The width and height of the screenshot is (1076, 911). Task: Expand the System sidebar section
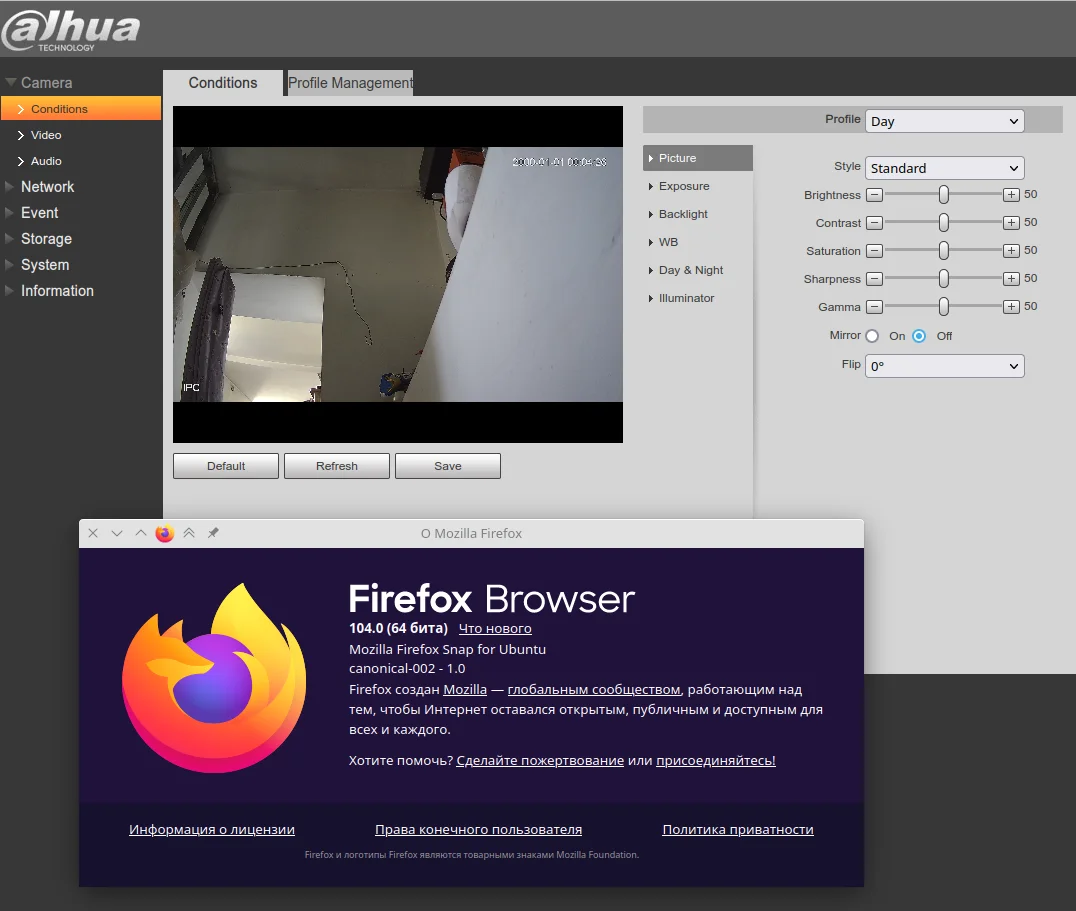tap(45, 265)
